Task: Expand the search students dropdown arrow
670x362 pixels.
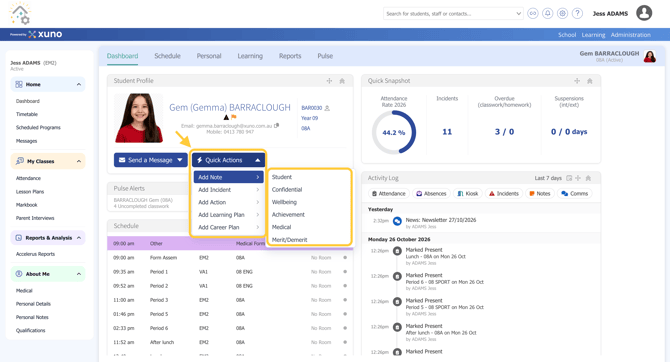Action: (x=518, y=14)
